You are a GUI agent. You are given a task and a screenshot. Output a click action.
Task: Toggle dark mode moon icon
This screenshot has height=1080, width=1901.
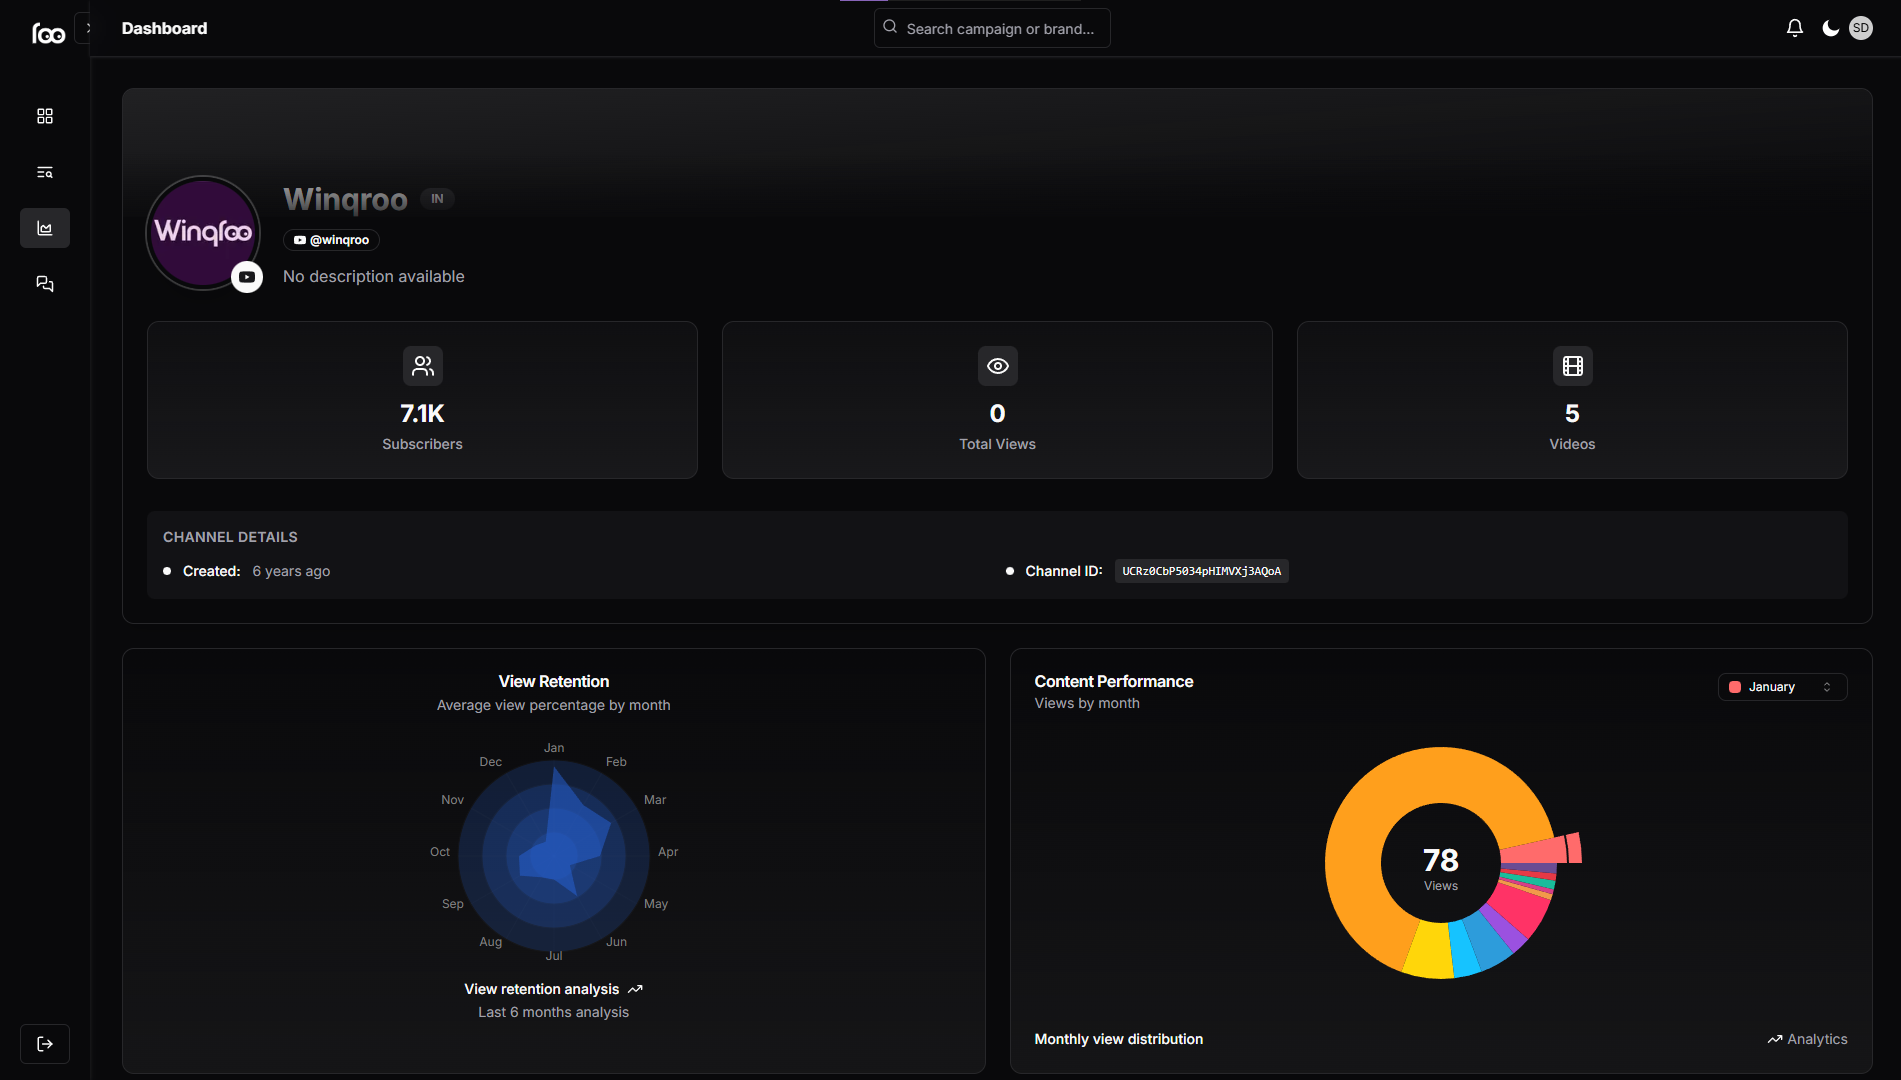coord(1830,28)
